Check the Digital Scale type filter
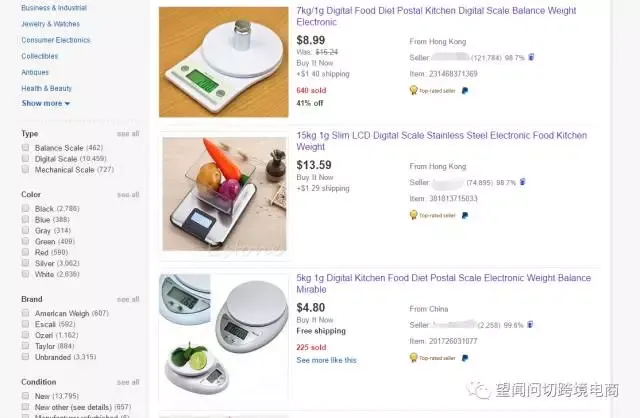This screenshot has width=640, height=418. pyautogui.click(x=25, y=158)
